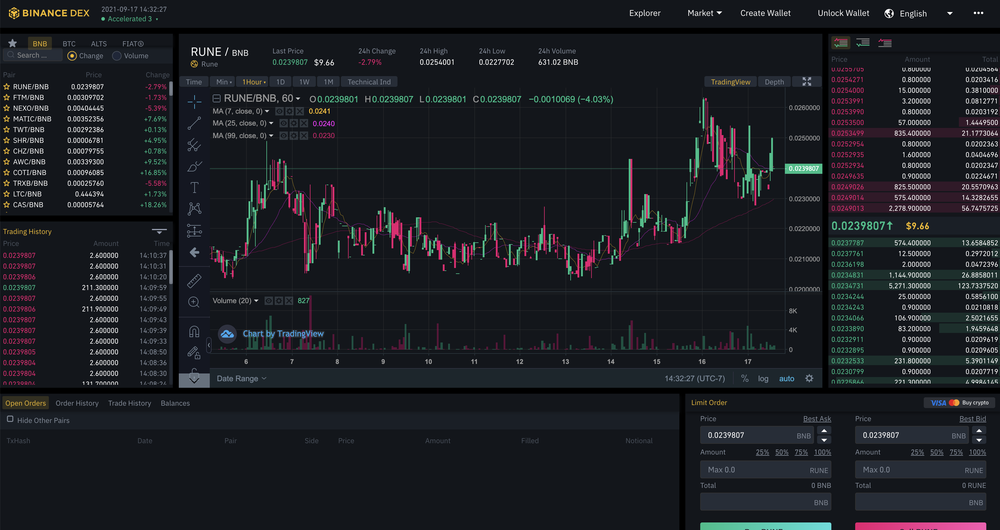Open the Explorer link
Screen dimensions: 1000x530
point(645,13)
